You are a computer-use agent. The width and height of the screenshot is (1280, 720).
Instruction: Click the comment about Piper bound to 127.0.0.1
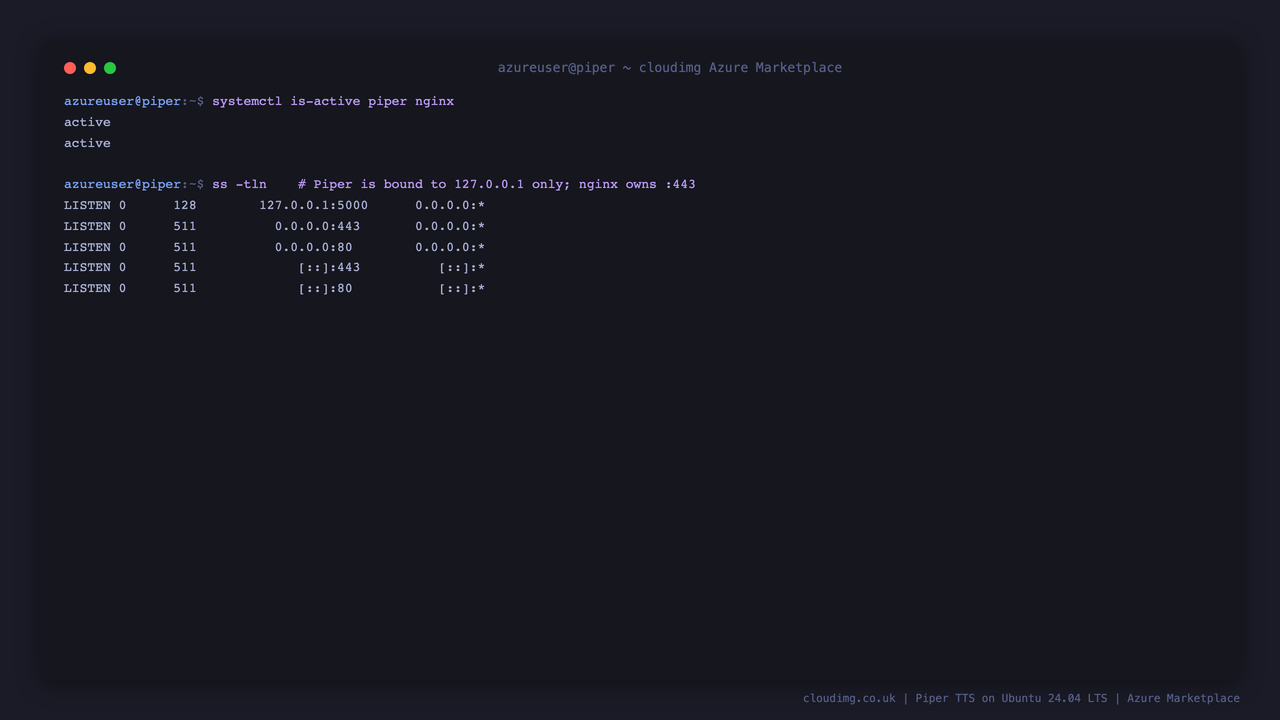496,184
